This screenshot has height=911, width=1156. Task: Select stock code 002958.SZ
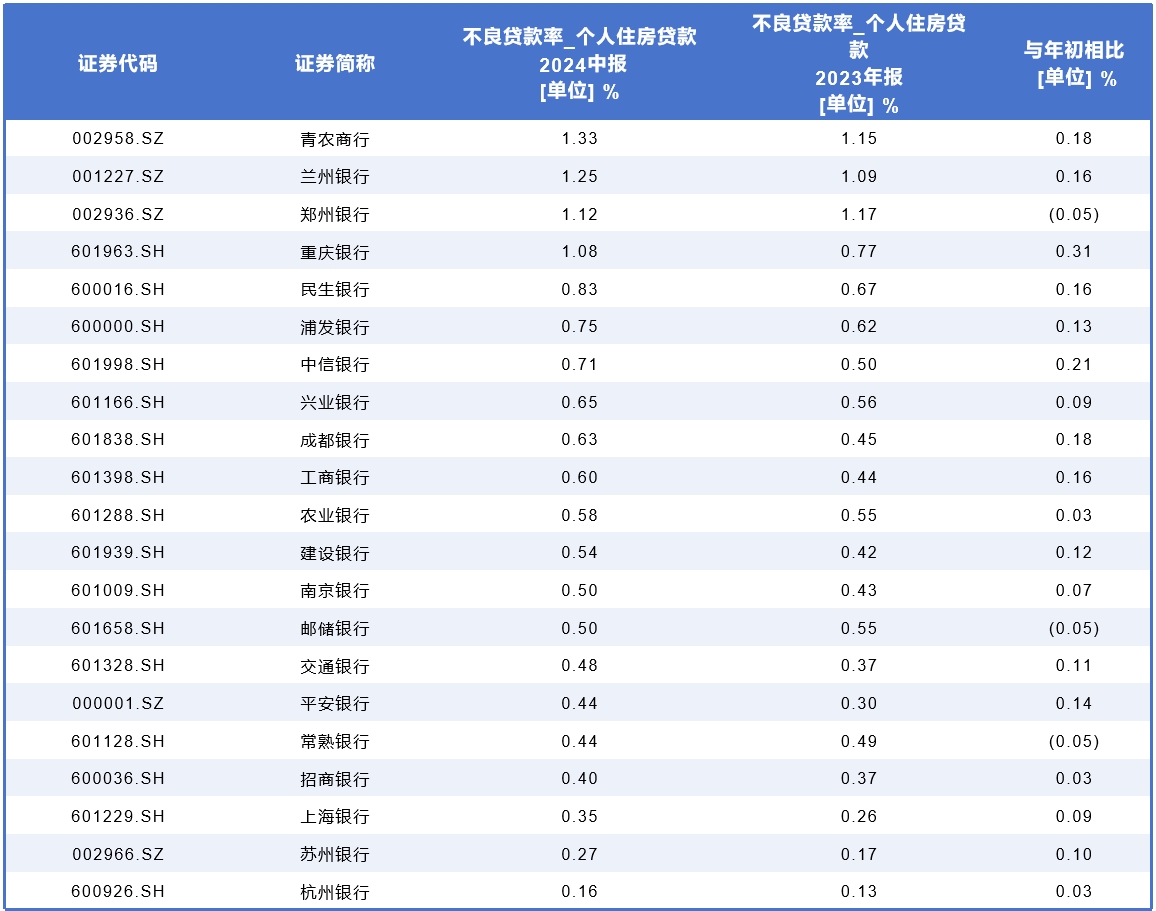pos(118,139)
